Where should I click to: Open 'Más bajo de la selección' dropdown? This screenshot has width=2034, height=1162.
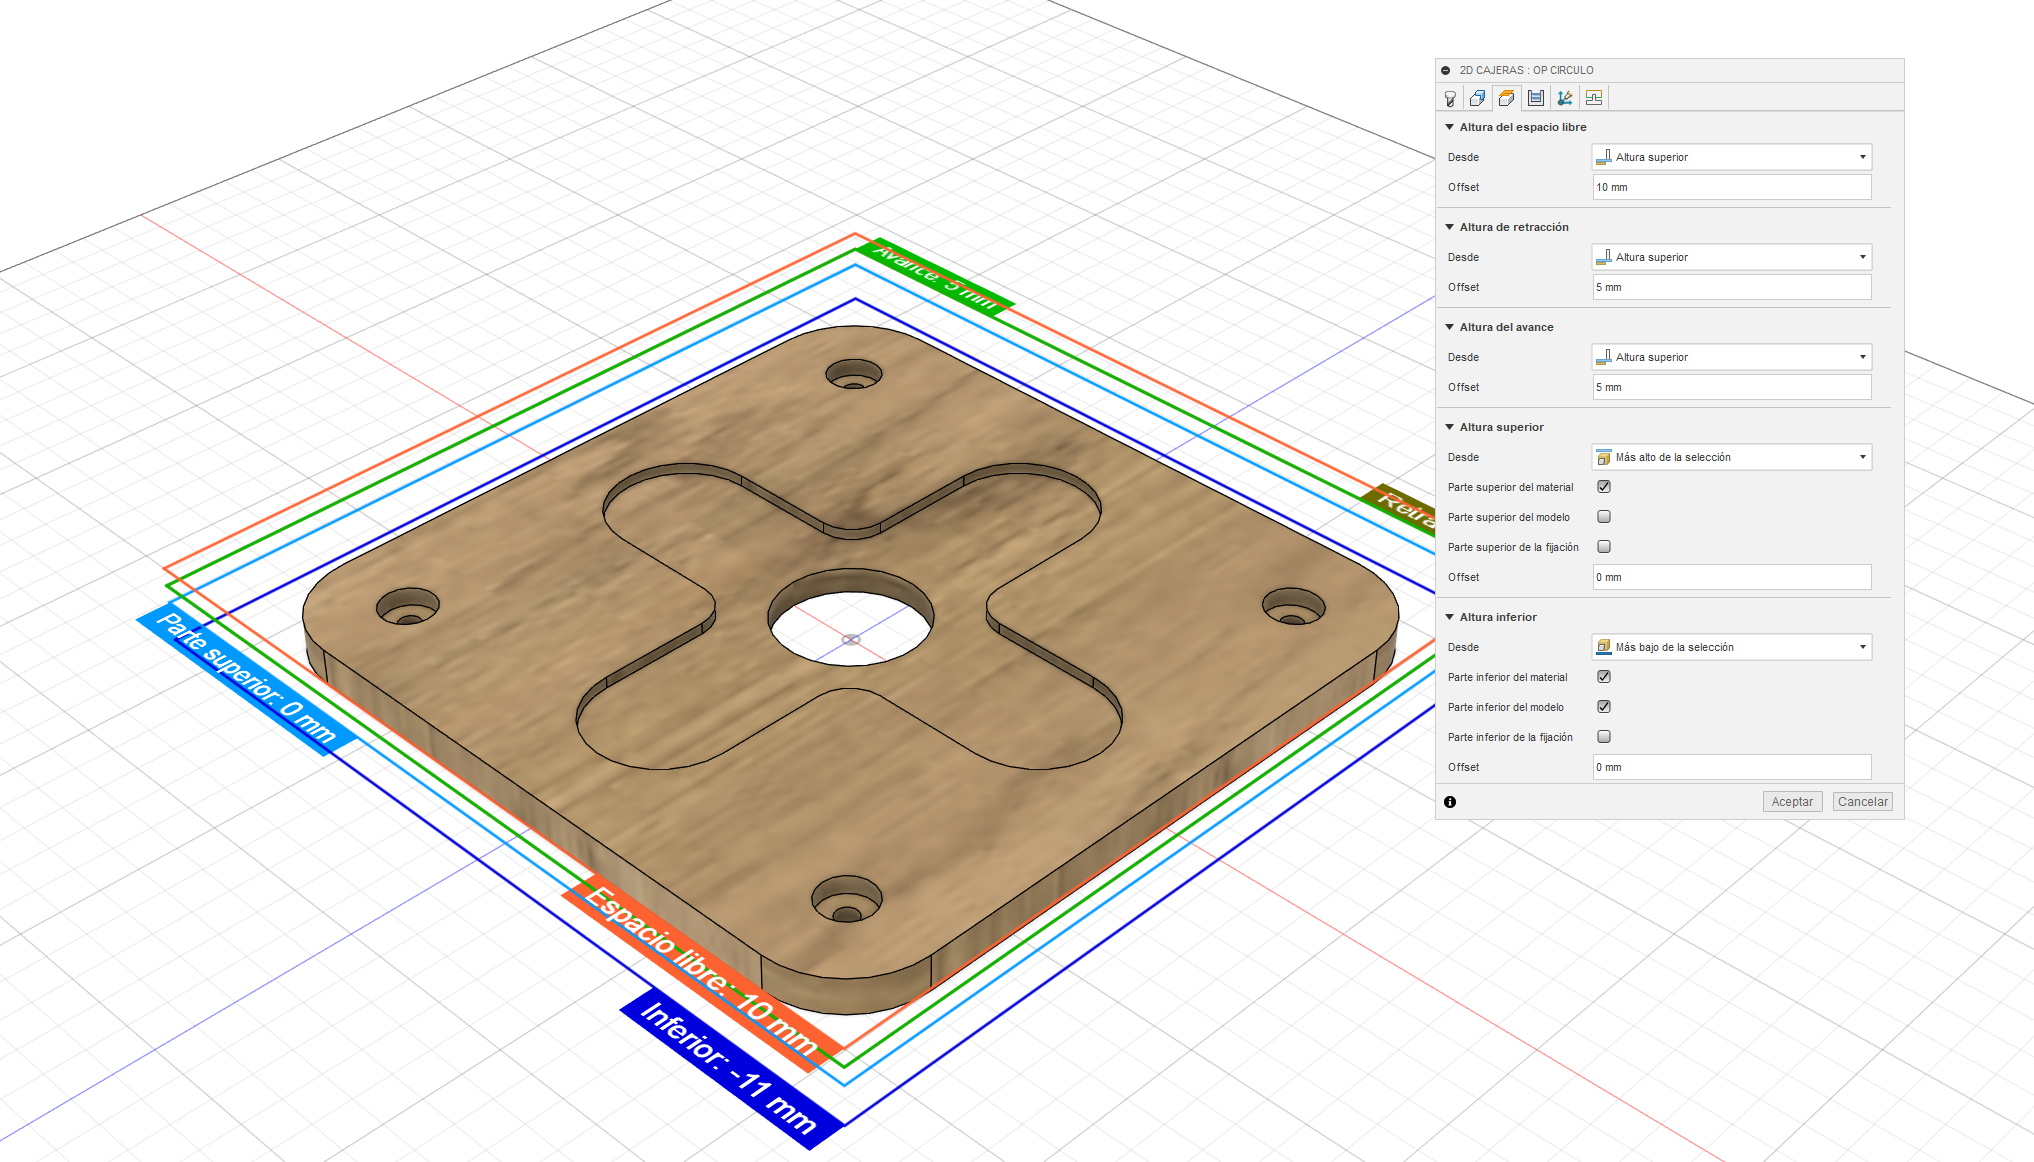click(1732, 647)
